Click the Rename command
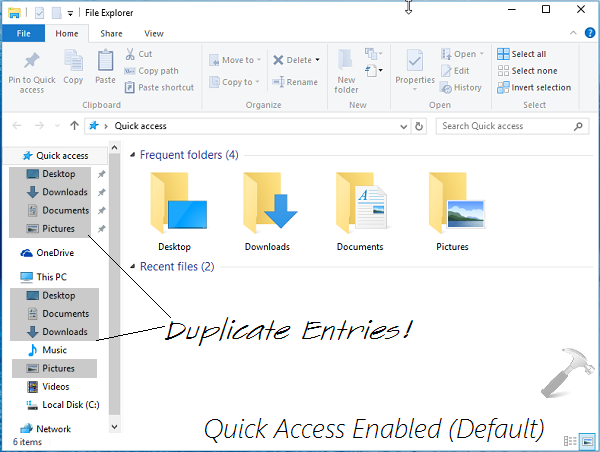The image size is (600, 452). pos(295,82)
